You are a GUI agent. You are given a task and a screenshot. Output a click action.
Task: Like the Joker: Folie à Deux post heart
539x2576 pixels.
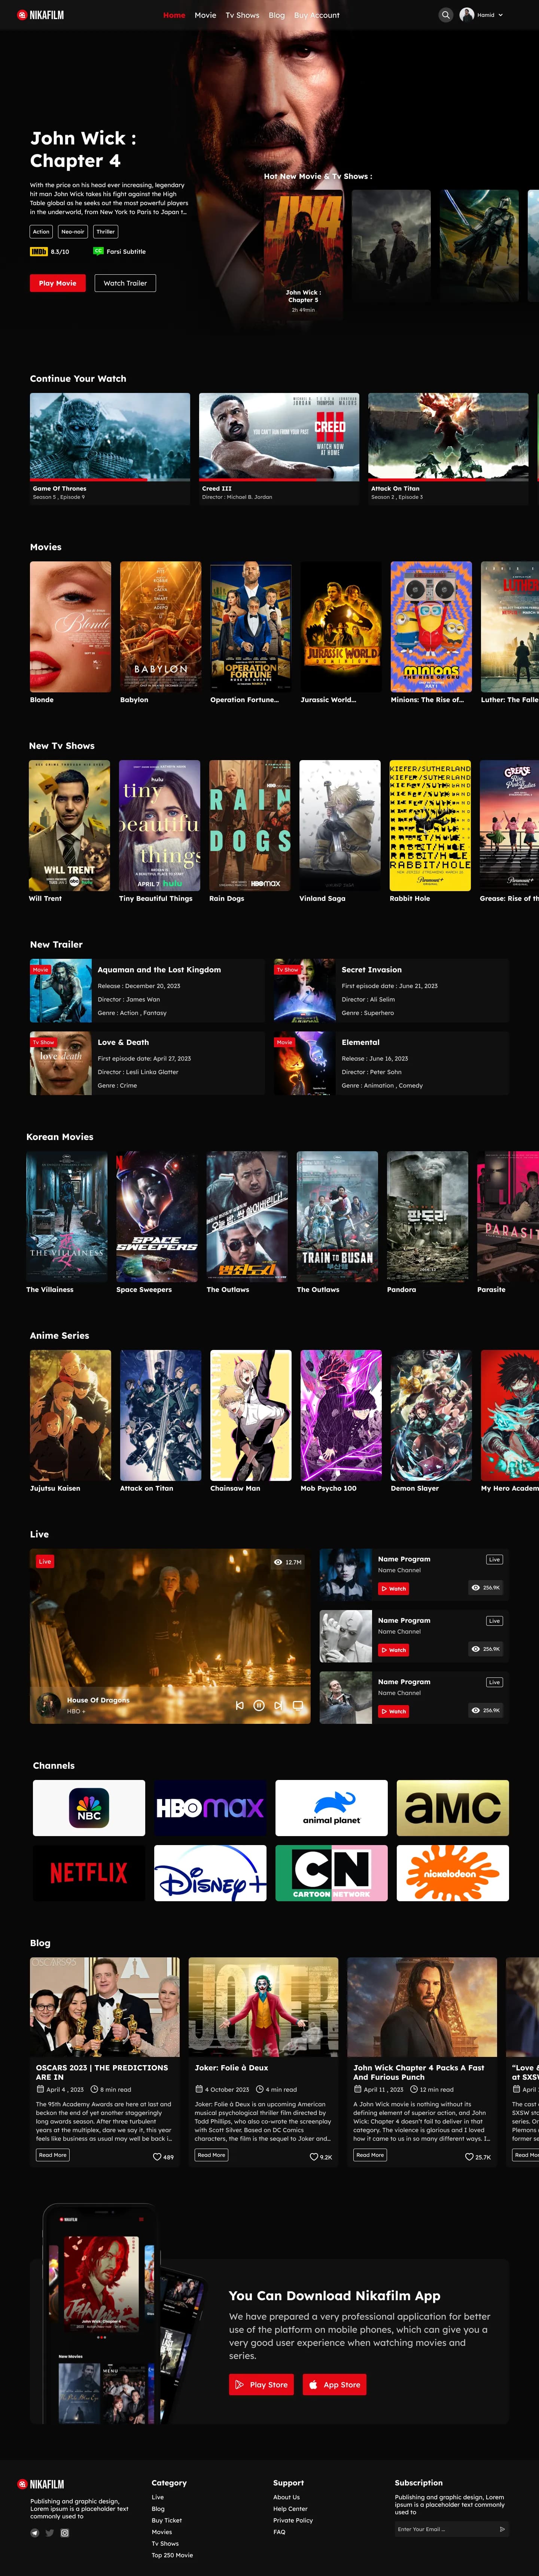[314, 2156]
